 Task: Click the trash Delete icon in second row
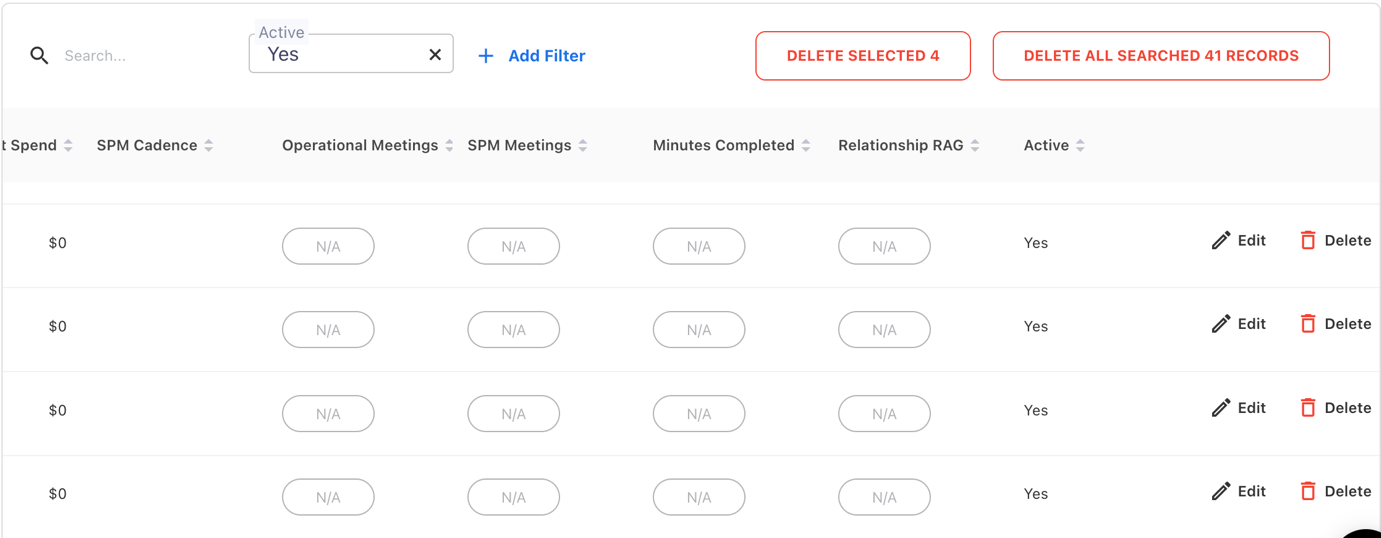[1308, 324]
